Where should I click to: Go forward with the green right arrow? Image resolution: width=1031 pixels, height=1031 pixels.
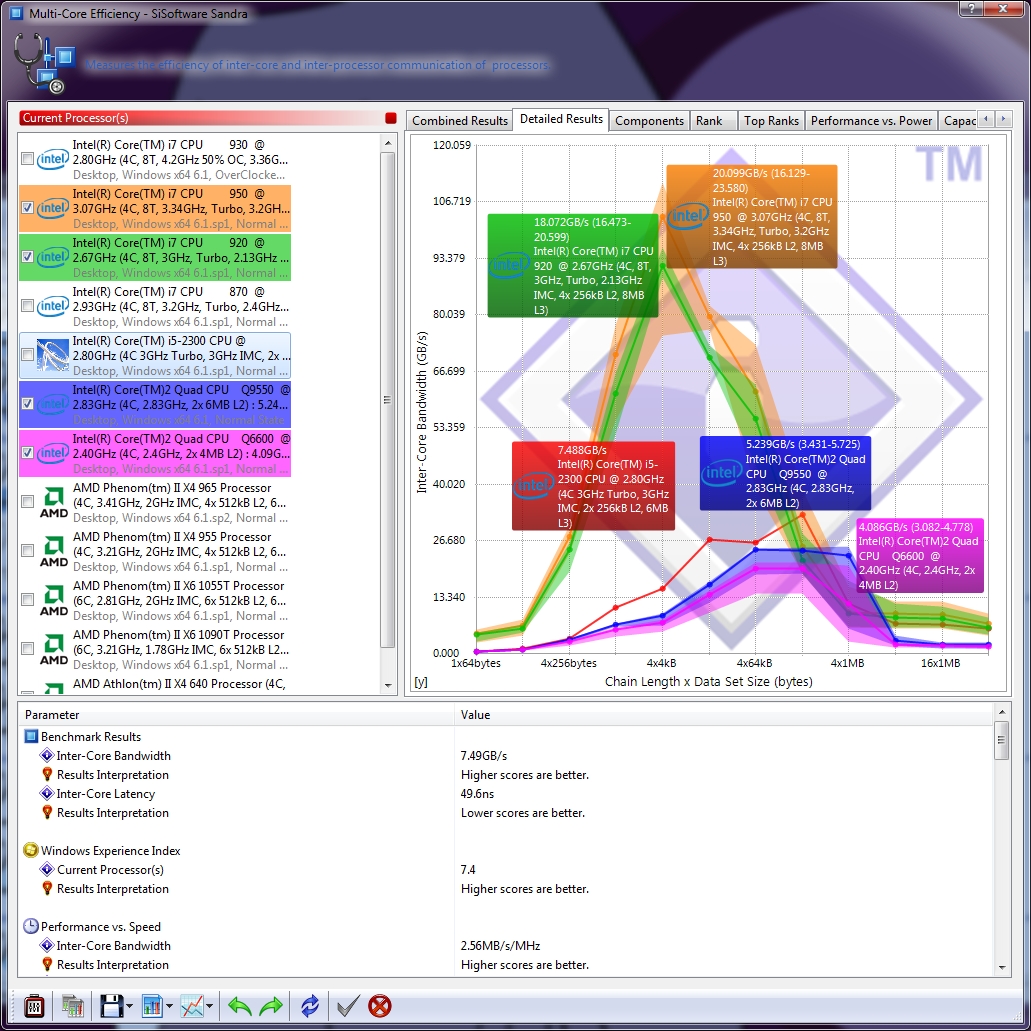(x=271, y=1006)
